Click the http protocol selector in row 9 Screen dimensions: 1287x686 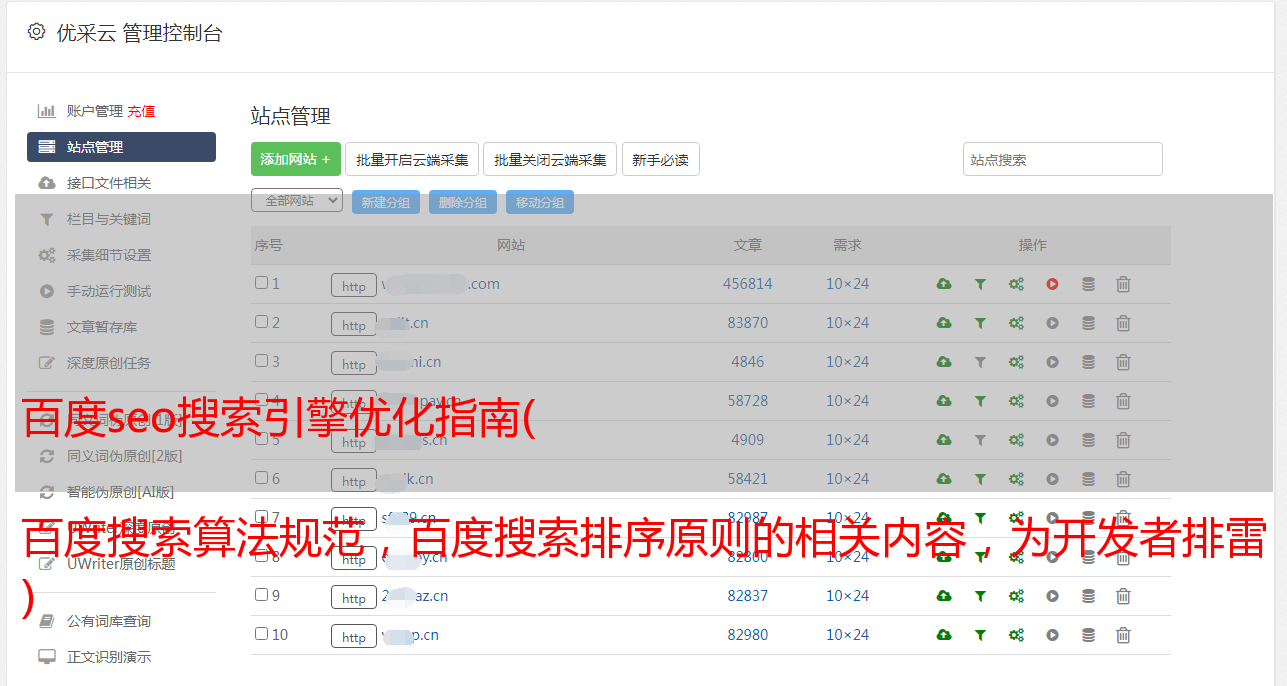tap(353, 598)
